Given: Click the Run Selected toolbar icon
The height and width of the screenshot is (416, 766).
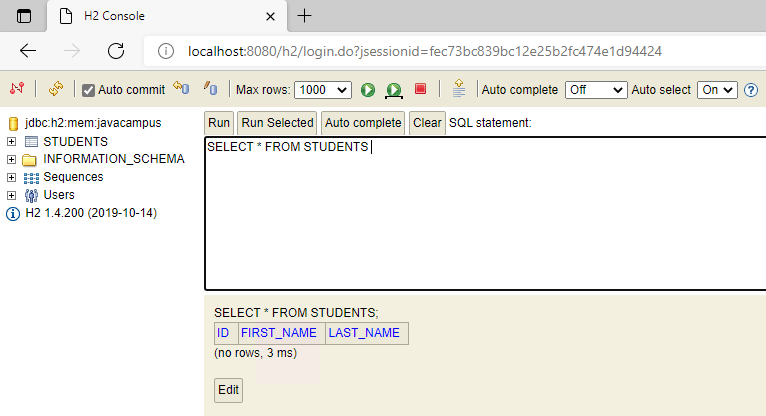Looking at the screenshot, I should coord(394,90).
